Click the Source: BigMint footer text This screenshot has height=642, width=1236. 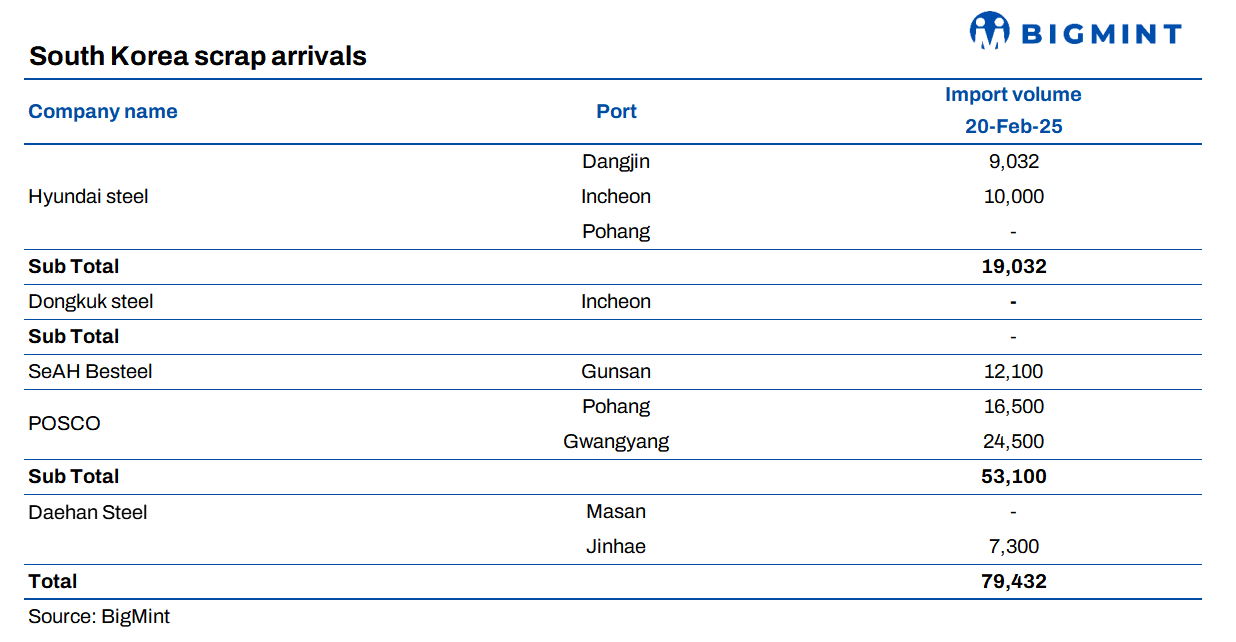click(x=92, y=617)
